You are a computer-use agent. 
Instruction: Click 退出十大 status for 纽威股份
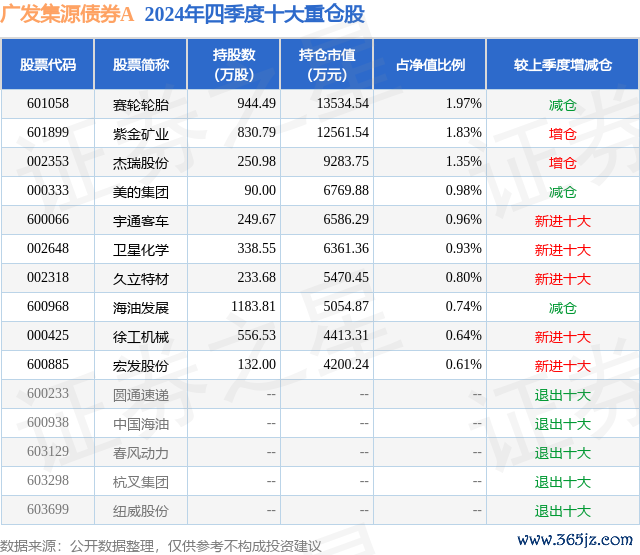click(x=562, y=511)
